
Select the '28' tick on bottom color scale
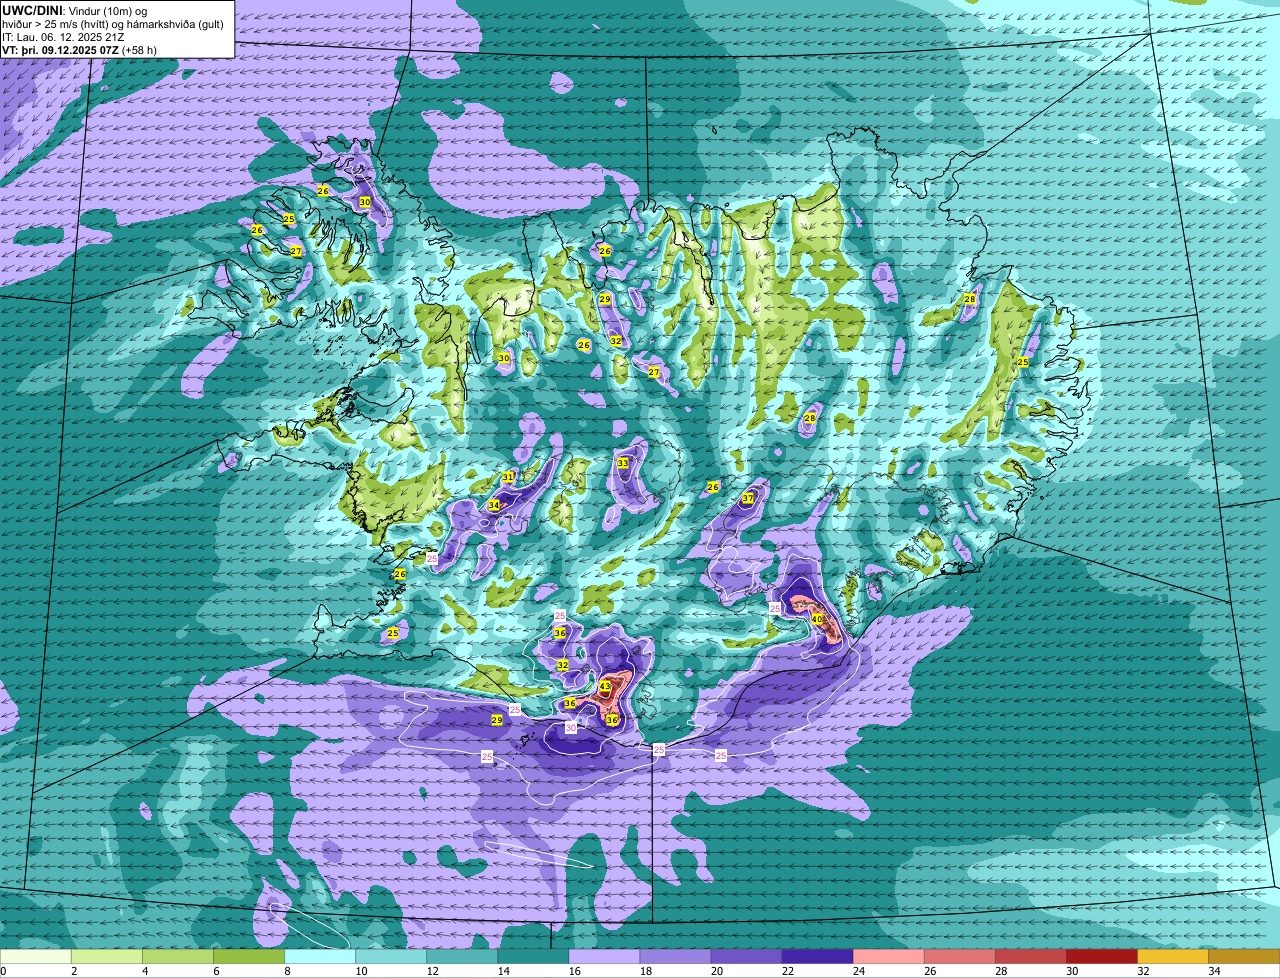tap(1000, 971)
